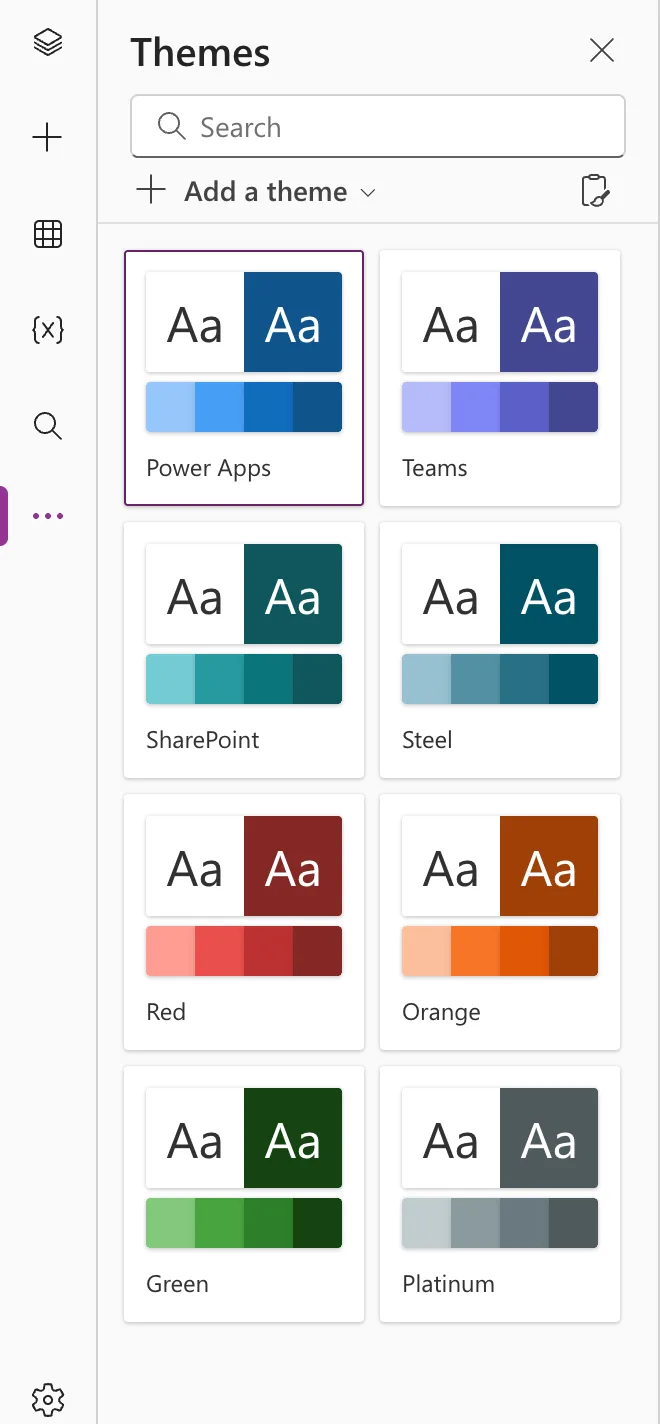Choose the Red theme card
This screenshot has height=1424, width=660.
(244, 922)
